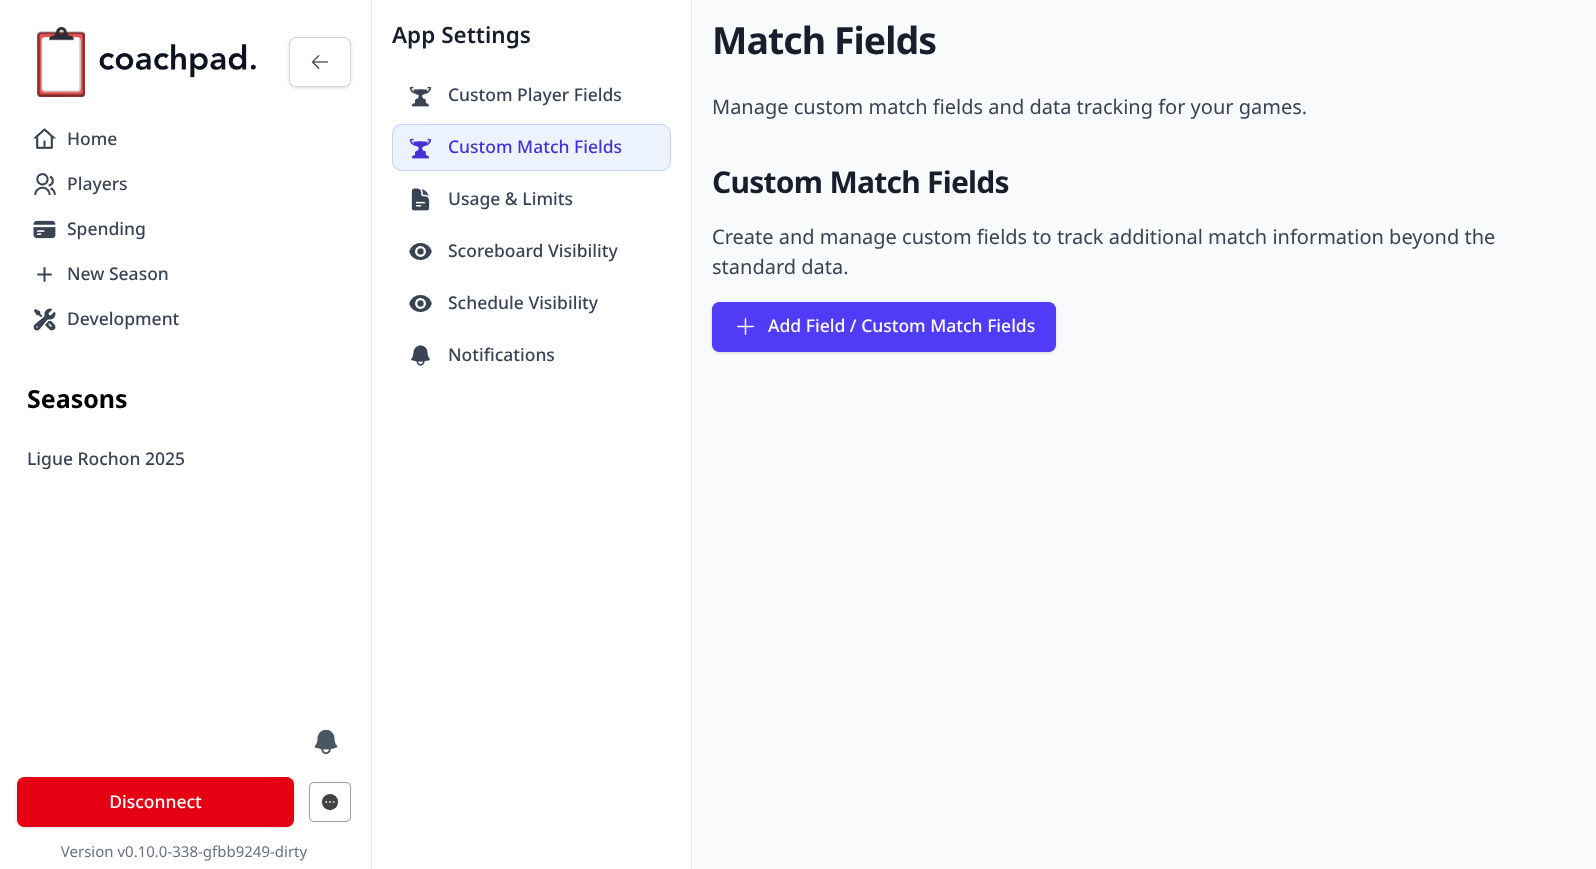Screen dimensions: 1596x869
Task: Click the Players people icon
Action: pyautogui.click(x=44, y=184)
